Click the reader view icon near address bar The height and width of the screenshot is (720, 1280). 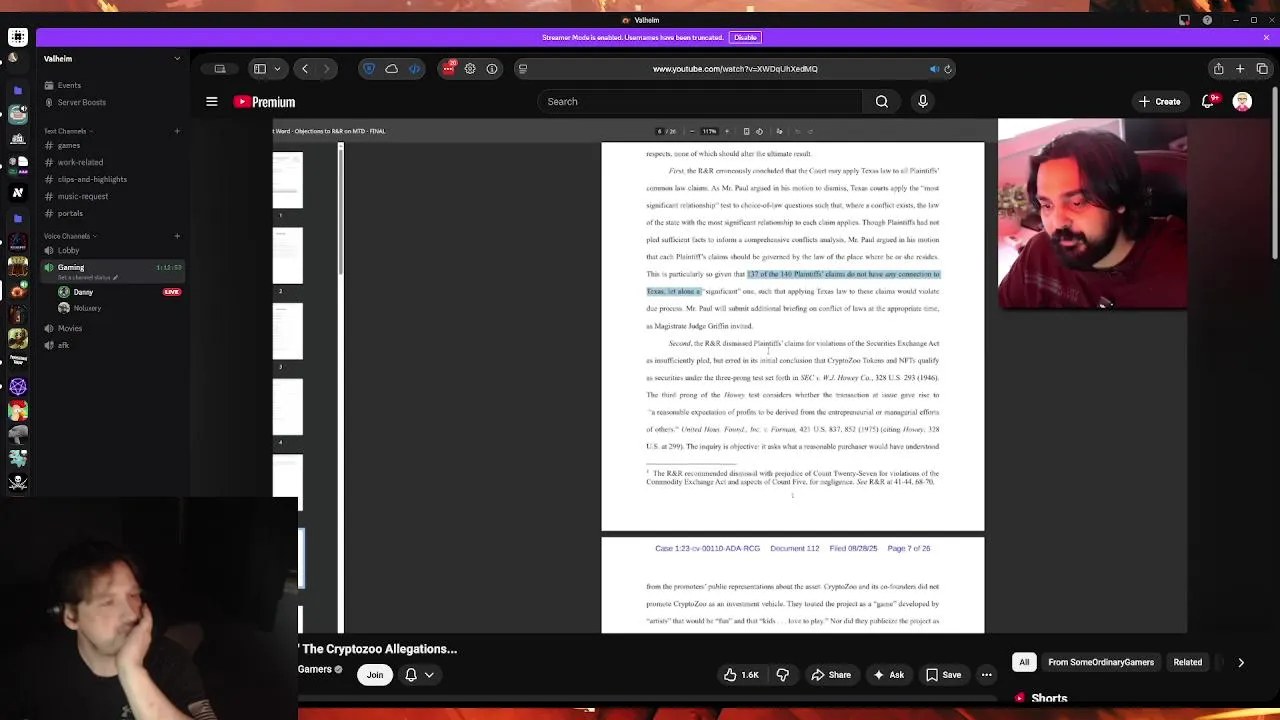coord(522,69)
